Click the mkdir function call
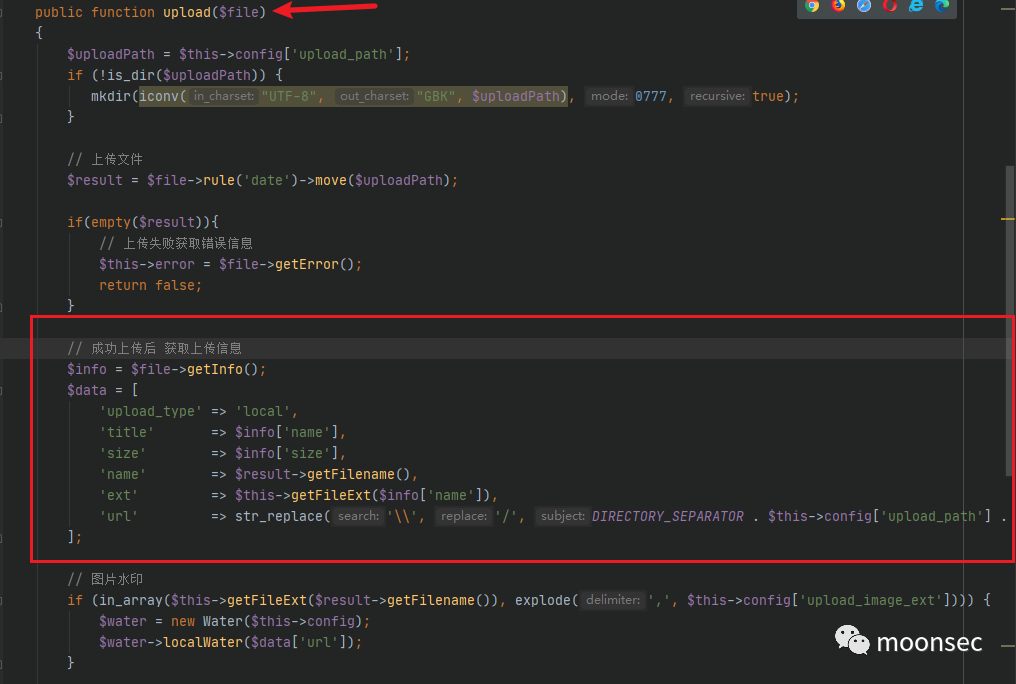 pos(111,97)
